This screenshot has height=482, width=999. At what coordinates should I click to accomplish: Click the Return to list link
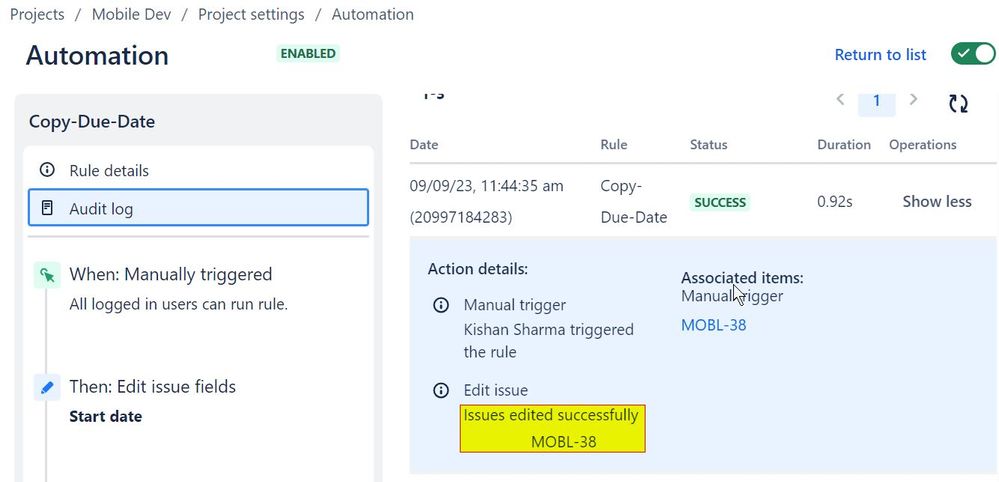point(880,55)
